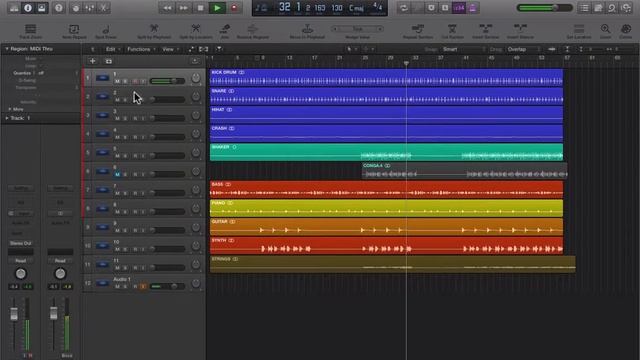Toggle input monitoring on Audio 1 track
Screen dimensions: 640x360
[x=143, y=287]
